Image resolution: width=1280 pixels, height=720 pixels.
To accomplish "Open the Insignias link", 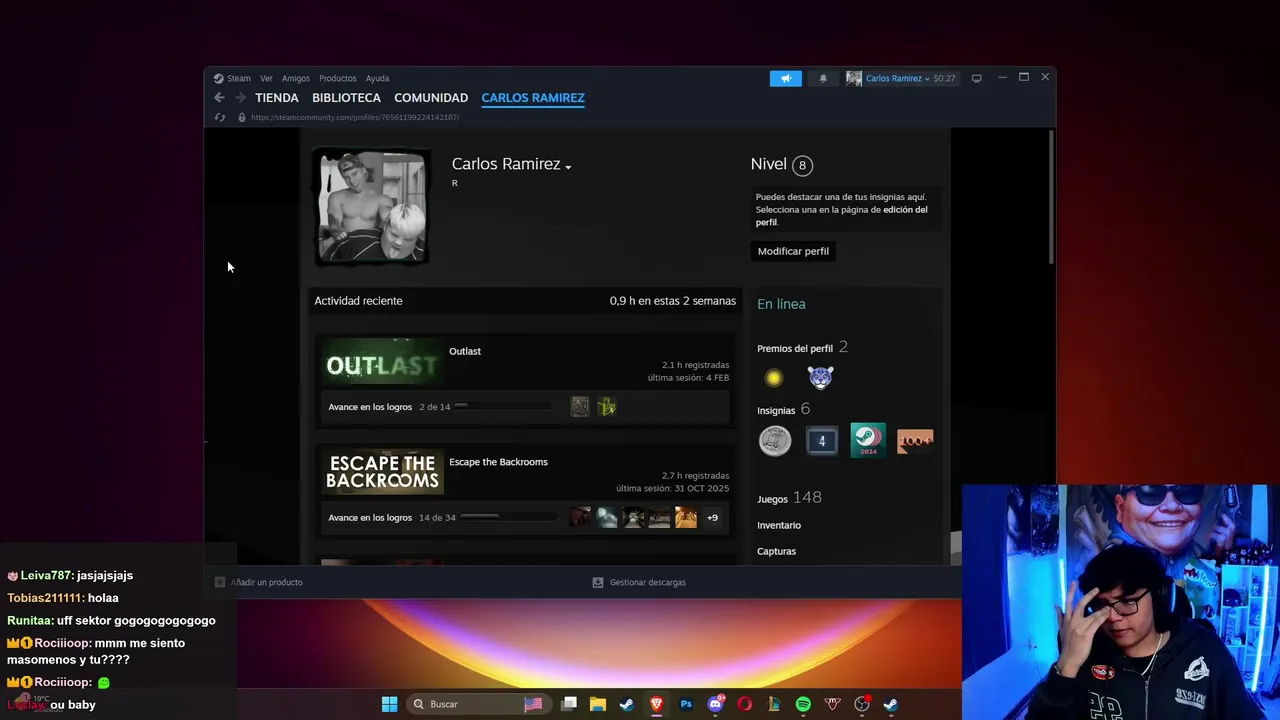I will pos(776,410).
